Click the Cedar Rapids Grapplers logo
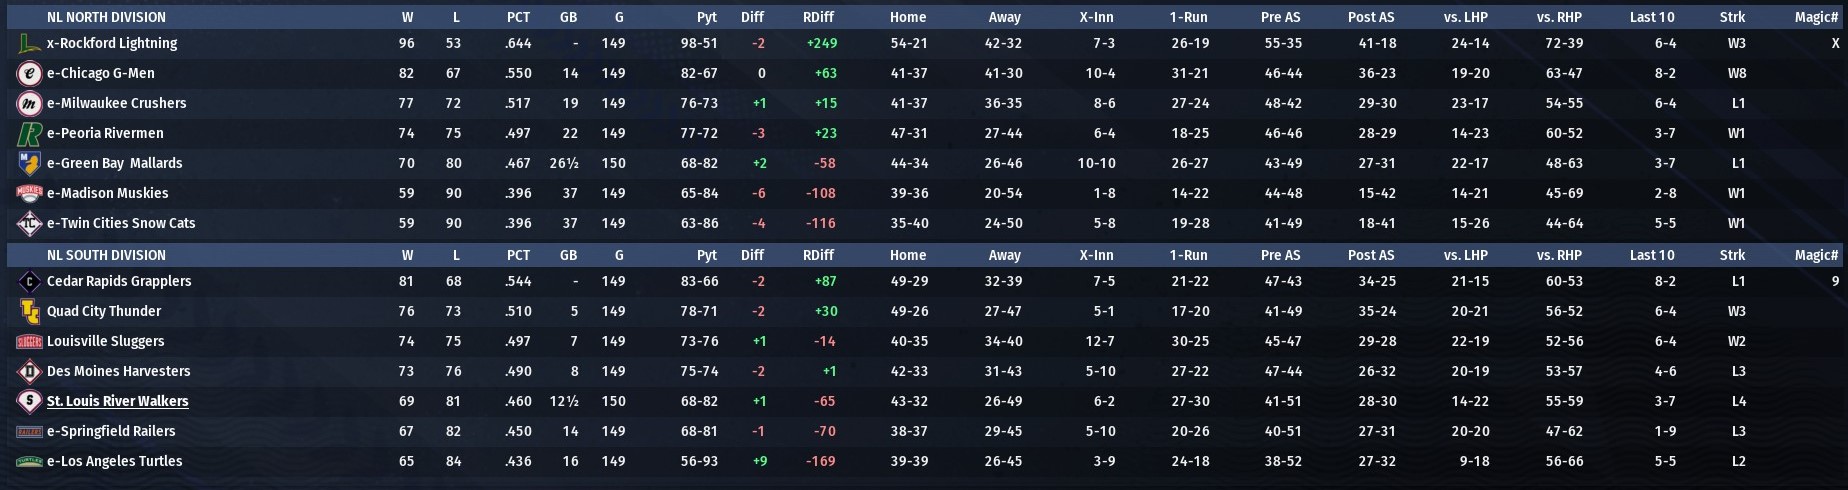Viewport: 1848px width, 490px height. [29, 282]
